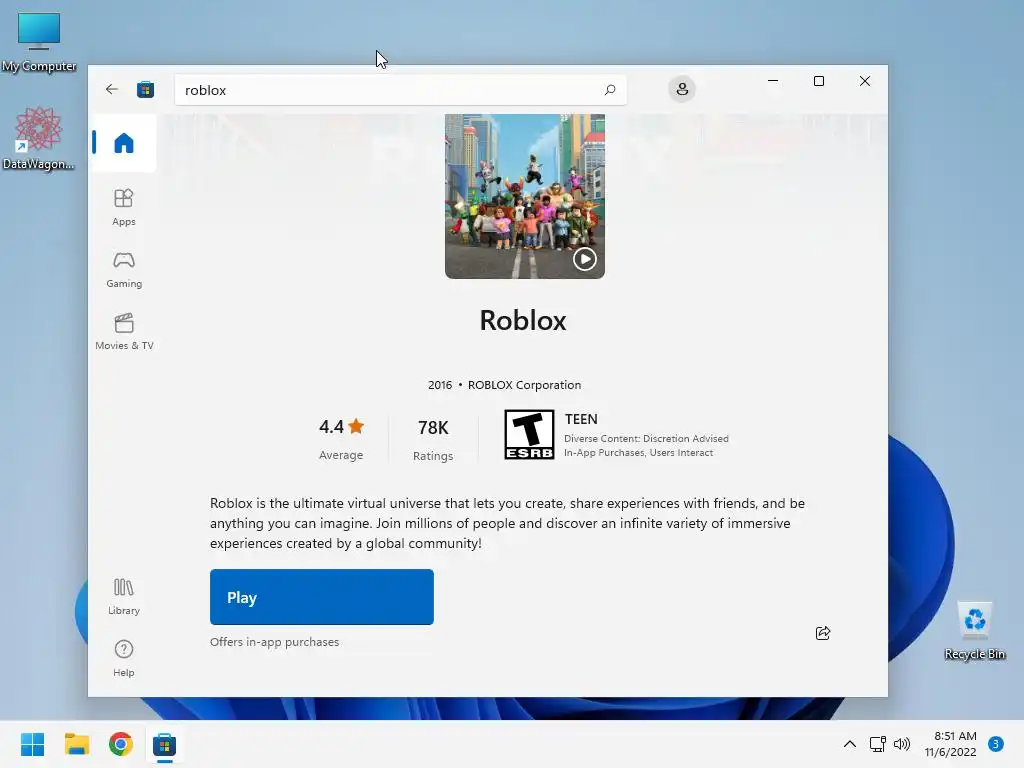Open the Help page
Image resolution: width=1024 pixels, height=768 pixels.
(123, 658)
